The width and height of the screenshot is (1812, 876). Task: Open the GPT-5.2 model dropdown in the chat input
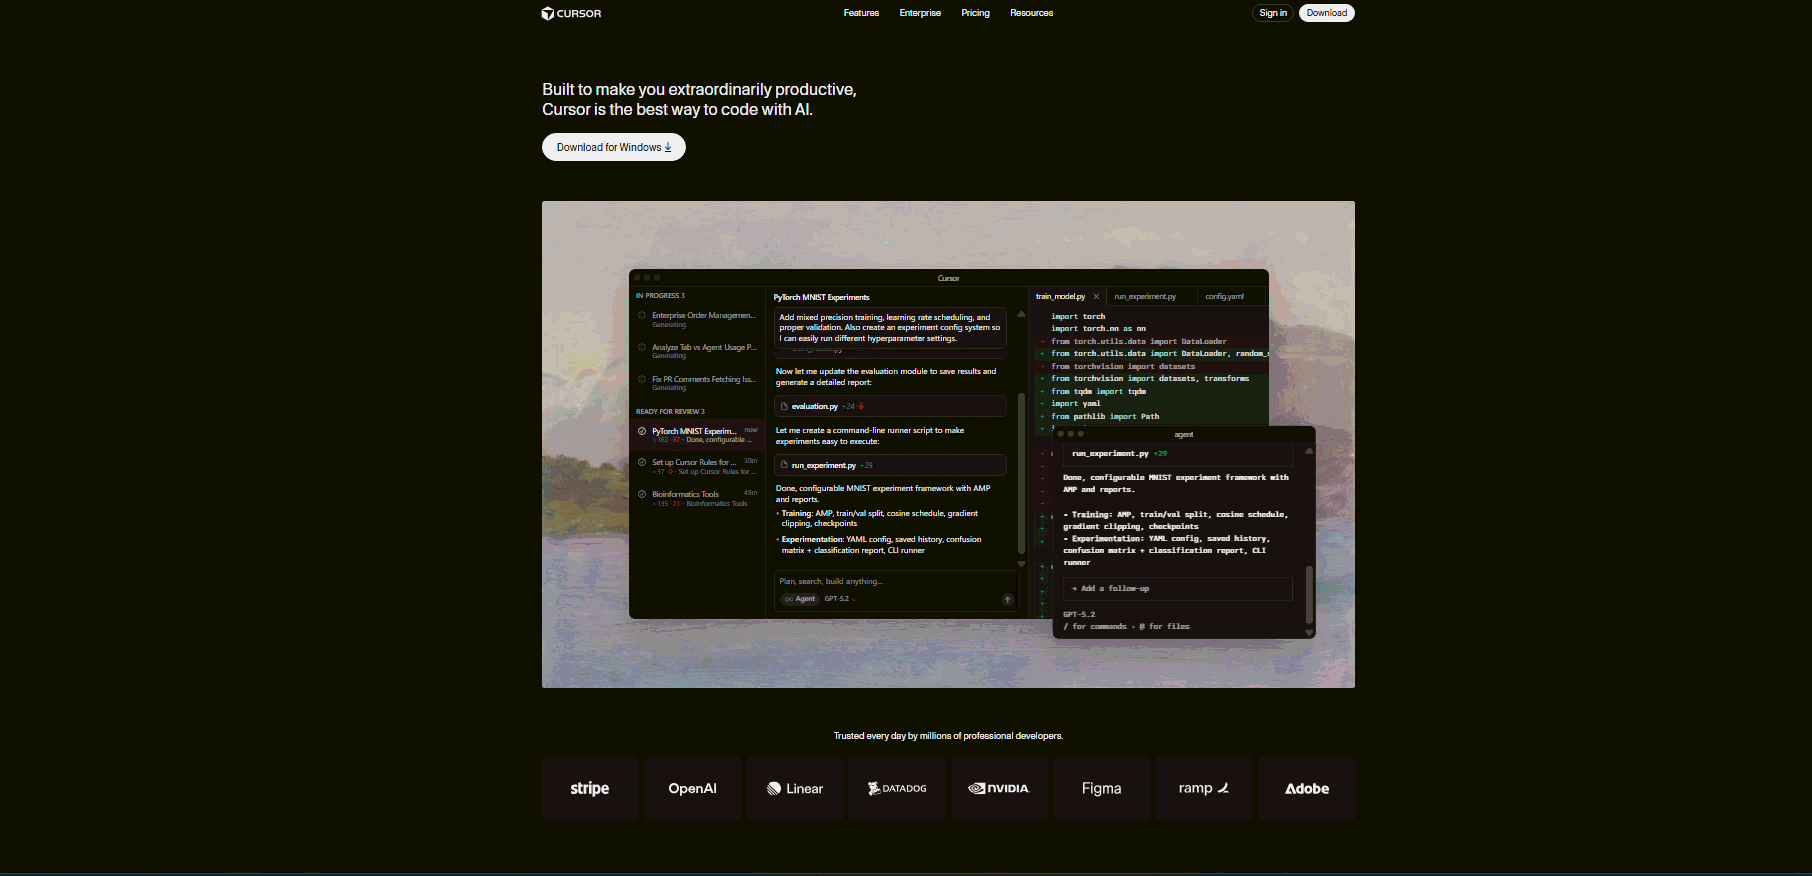(x=840, y=599)
